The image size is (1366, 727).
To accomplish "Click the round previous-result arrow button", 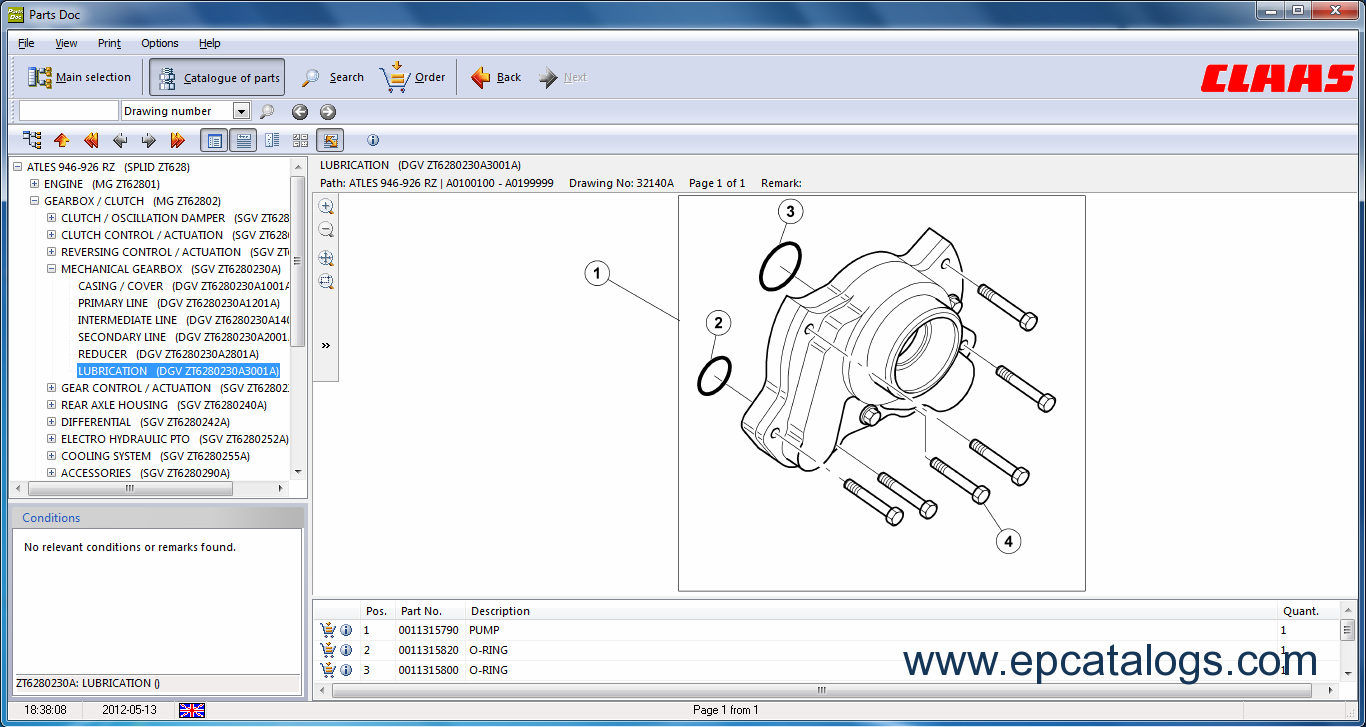I will point(300,112).
